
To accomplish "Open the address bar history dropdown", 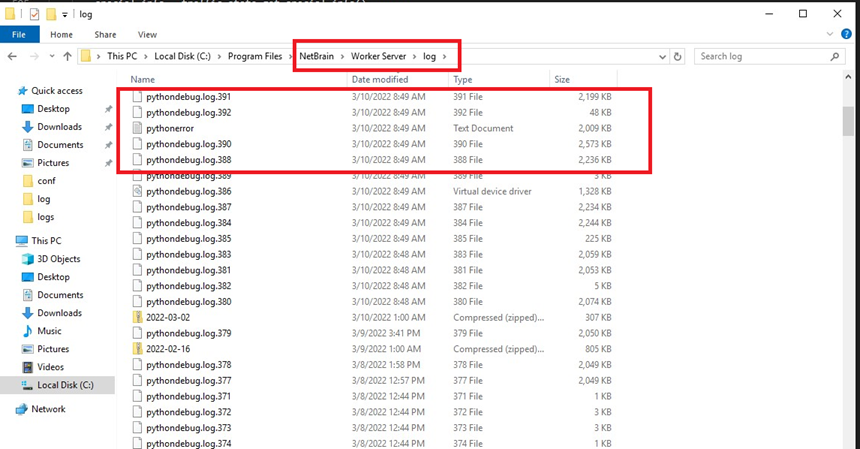I will click(665, 56).
